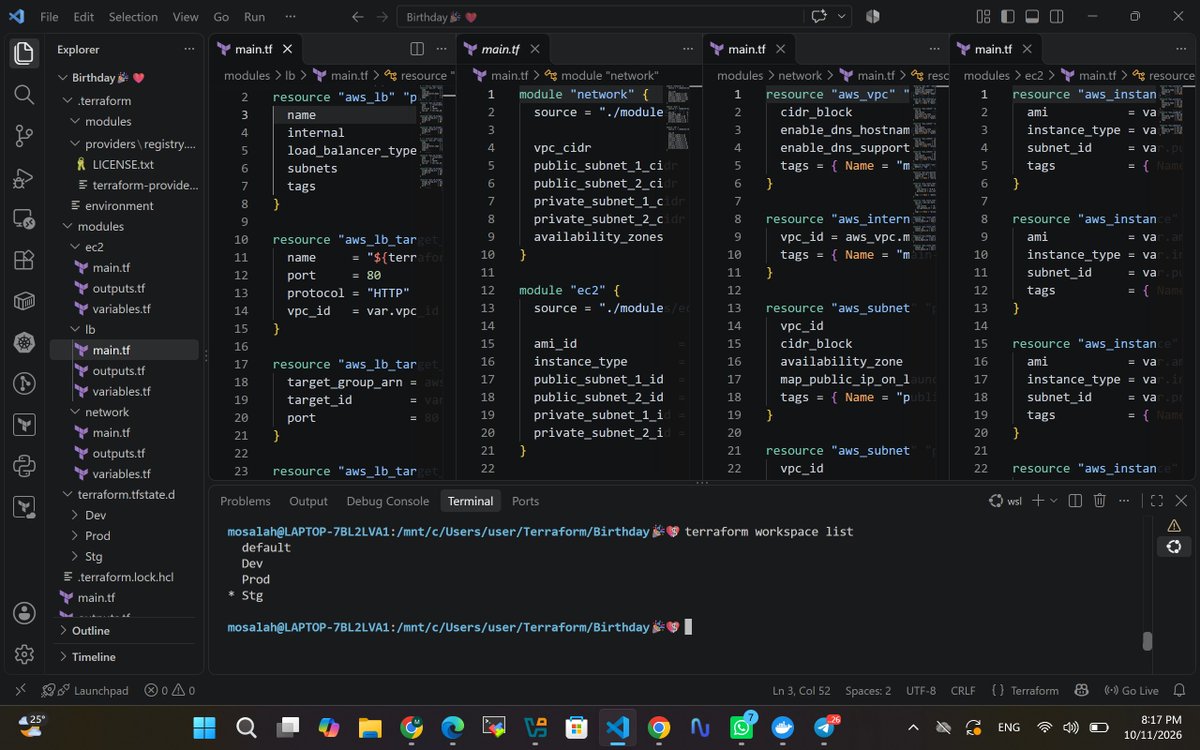Viewport: 1200px width, 750px height.
Task: Open the terminal launch profile dropdown
Action: click(x=1055, y=501)
